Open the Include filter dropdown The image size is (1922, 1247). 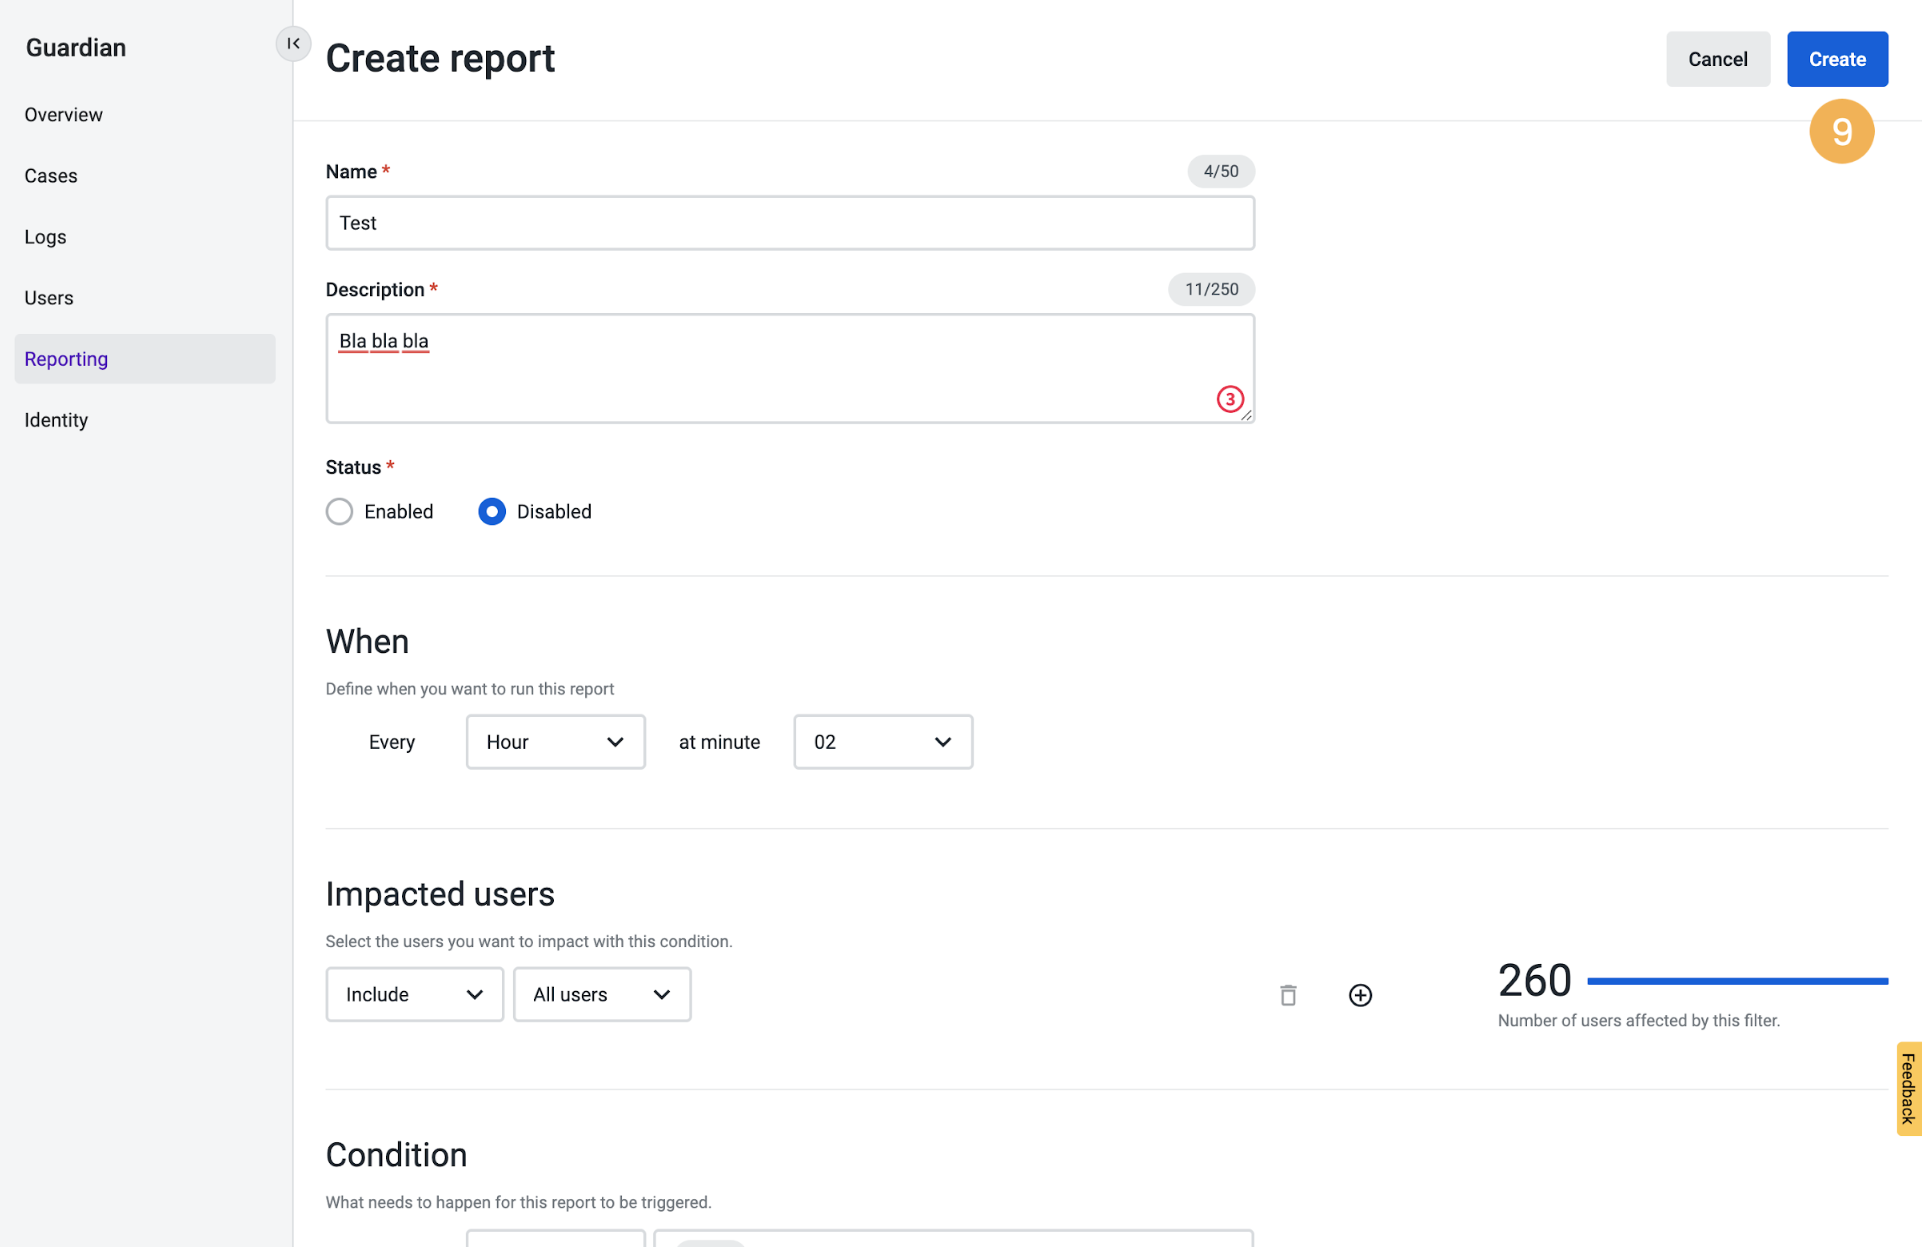coord(414,994)
